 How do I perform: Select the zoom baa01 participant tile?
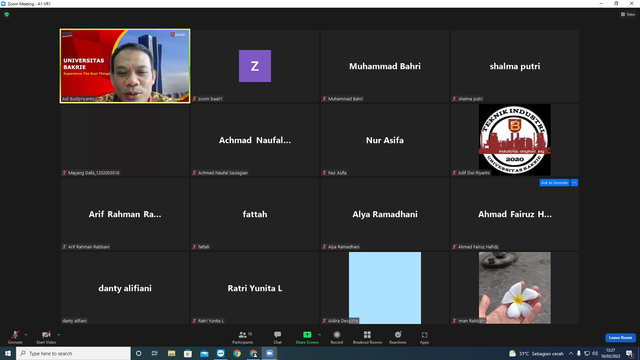(255, 66)
